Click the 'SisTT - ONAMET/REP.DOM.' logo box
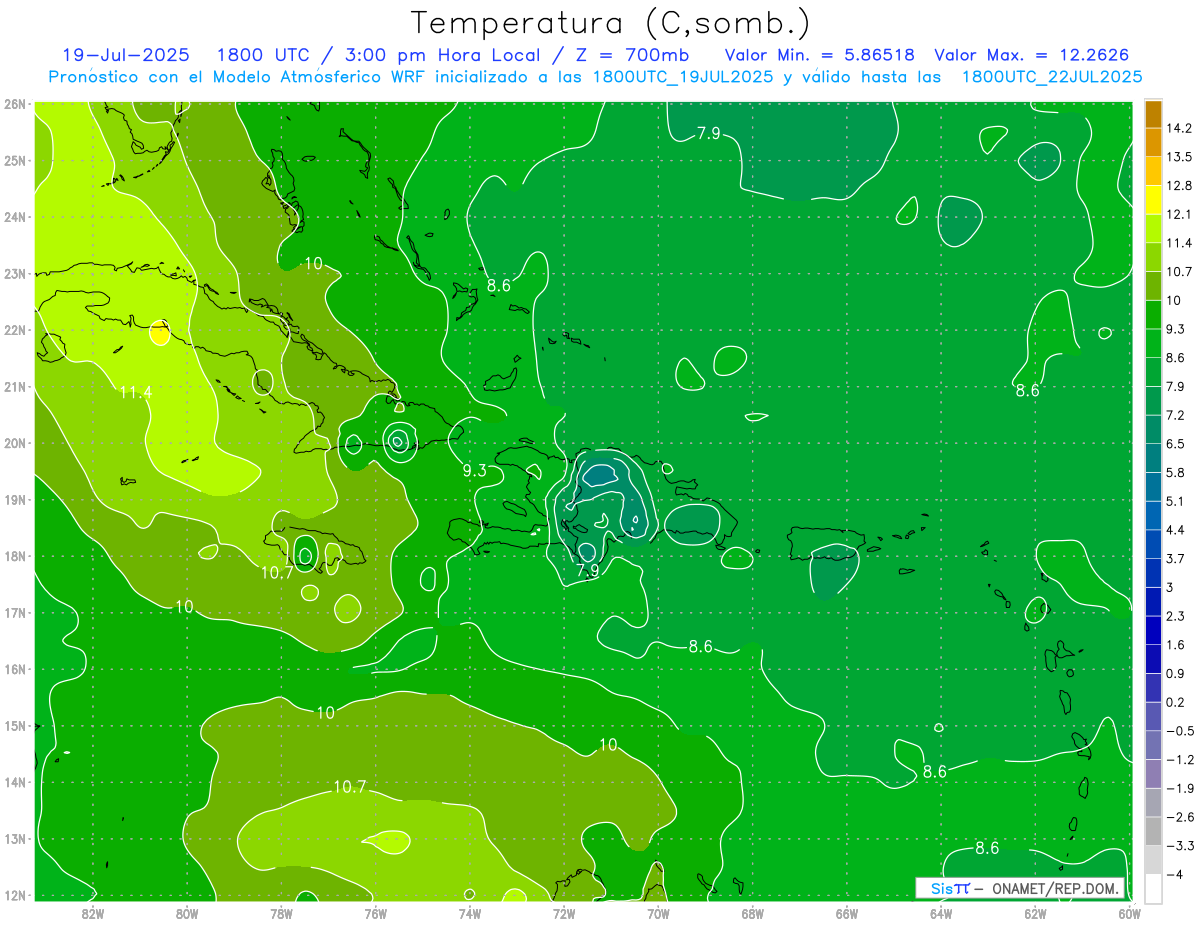The width and height of the screenshot is (1200, 927). click(1020, 888)
